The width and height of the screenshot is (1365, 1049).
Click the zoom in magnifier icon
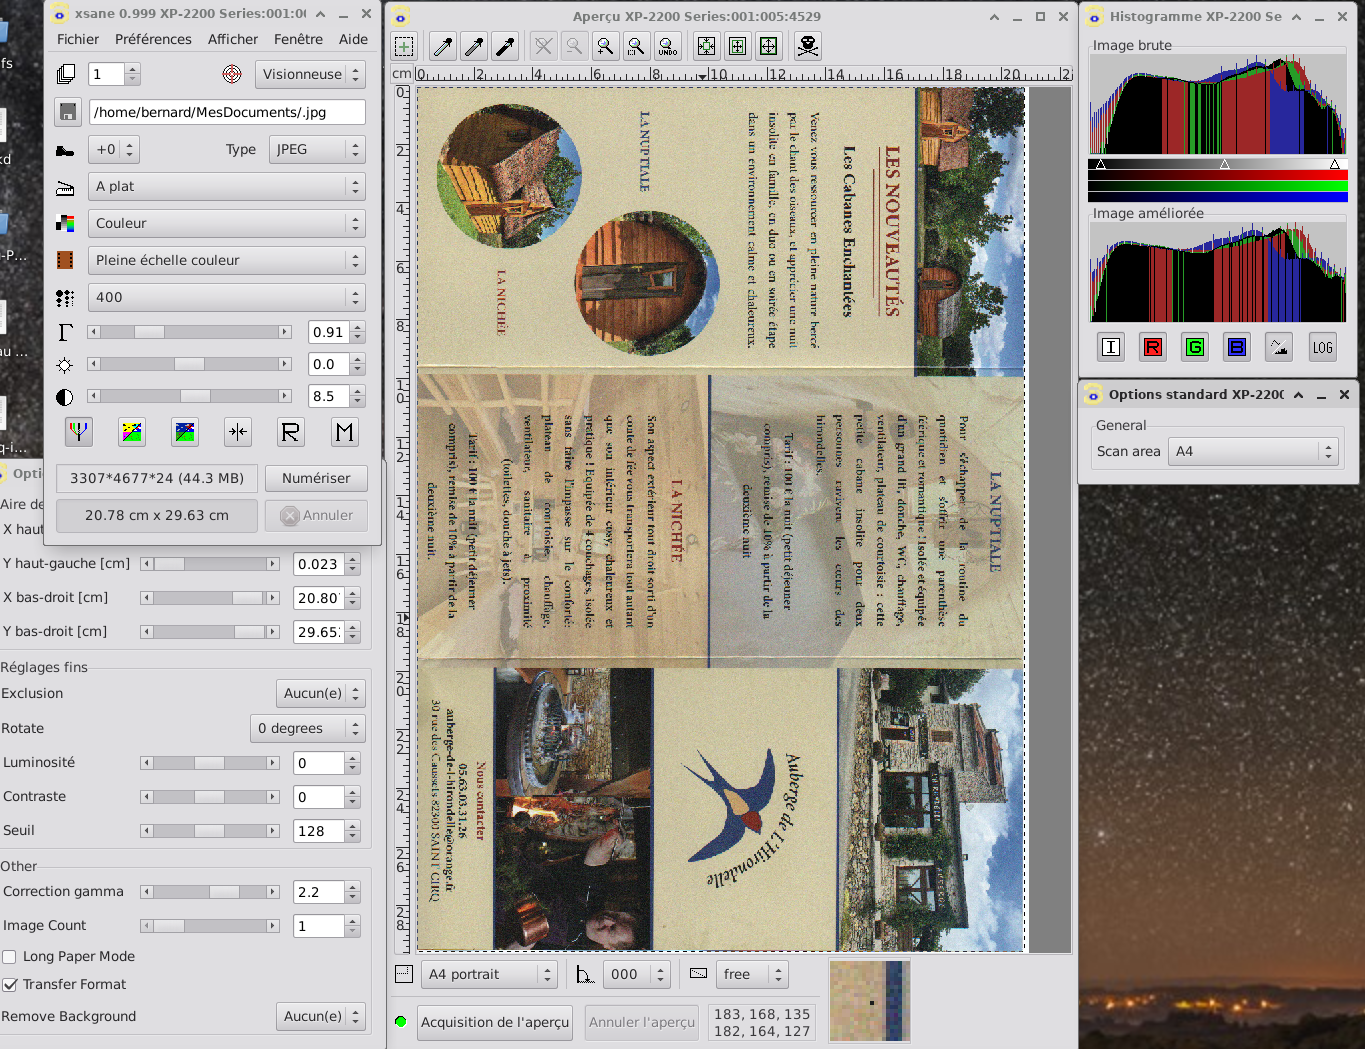[605, 46]
